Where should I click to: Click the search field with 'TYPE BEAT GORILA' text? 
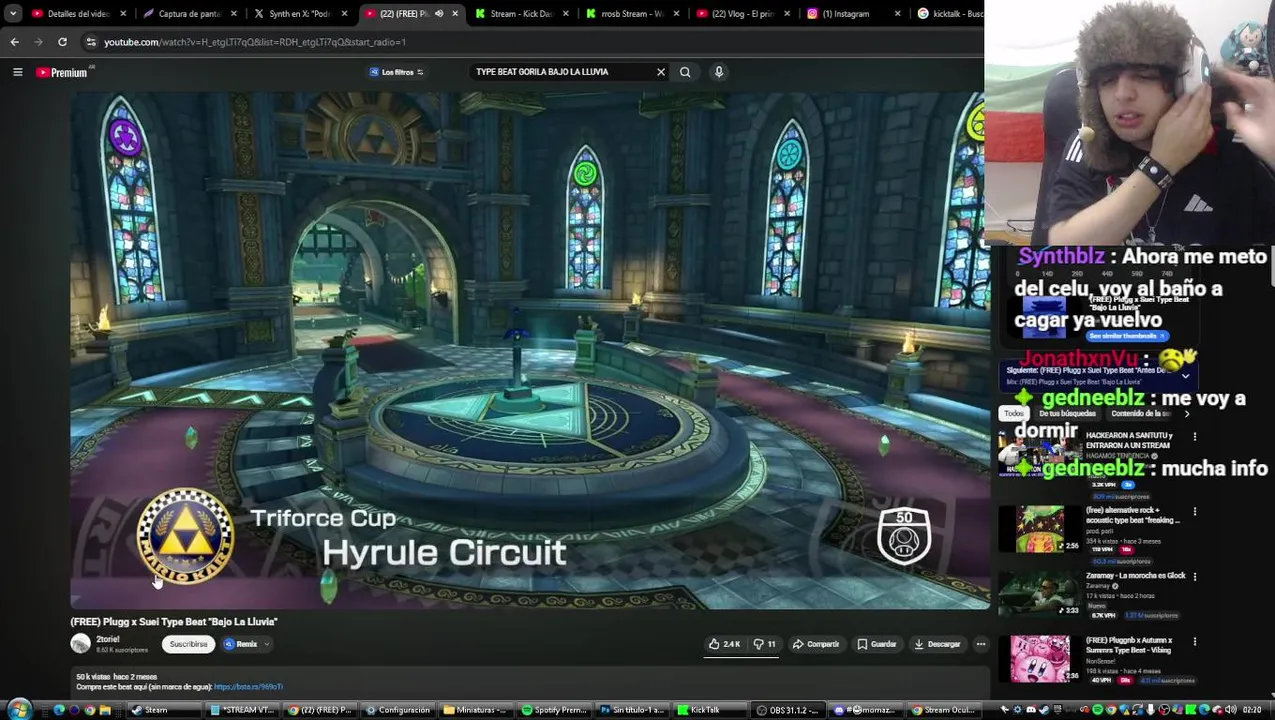coord(560,72)
